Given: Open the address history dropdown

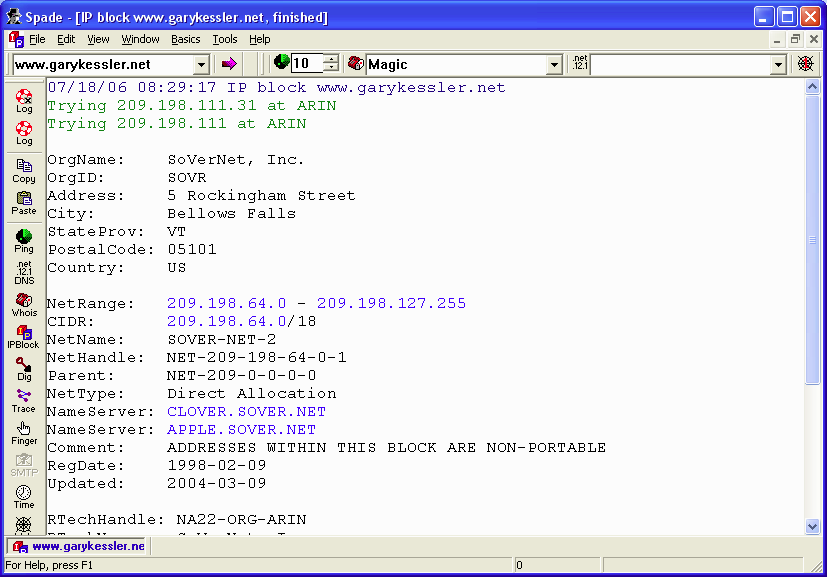Looking at the screenshot, I should [201, 64].
